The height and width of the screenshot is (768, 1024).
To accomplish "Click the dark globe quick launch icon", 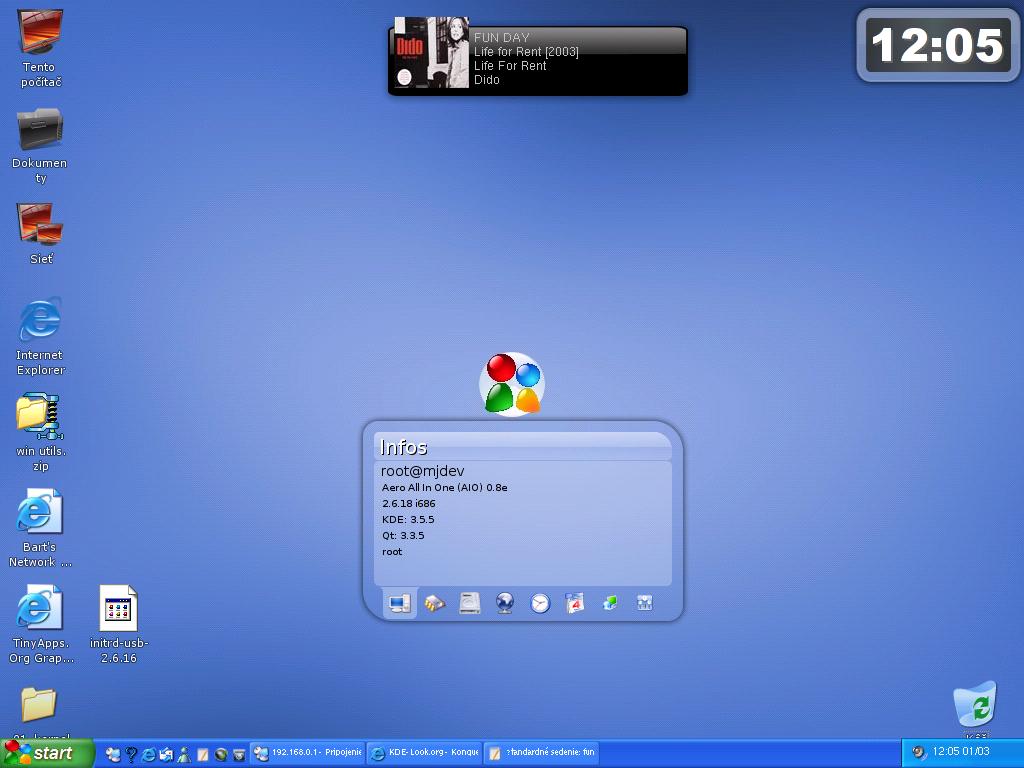I will tap(221, 754).
